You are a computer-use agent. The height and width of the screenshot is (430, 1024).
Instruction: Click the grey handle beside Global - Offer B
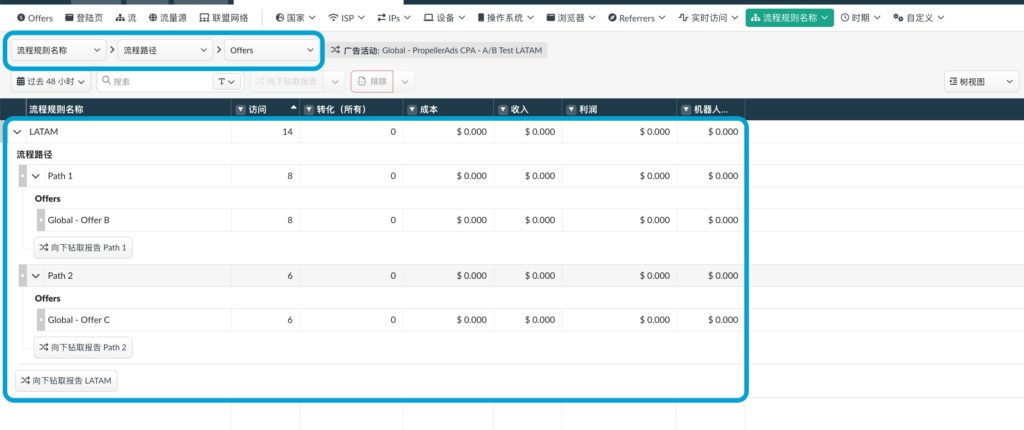[41, 220]
